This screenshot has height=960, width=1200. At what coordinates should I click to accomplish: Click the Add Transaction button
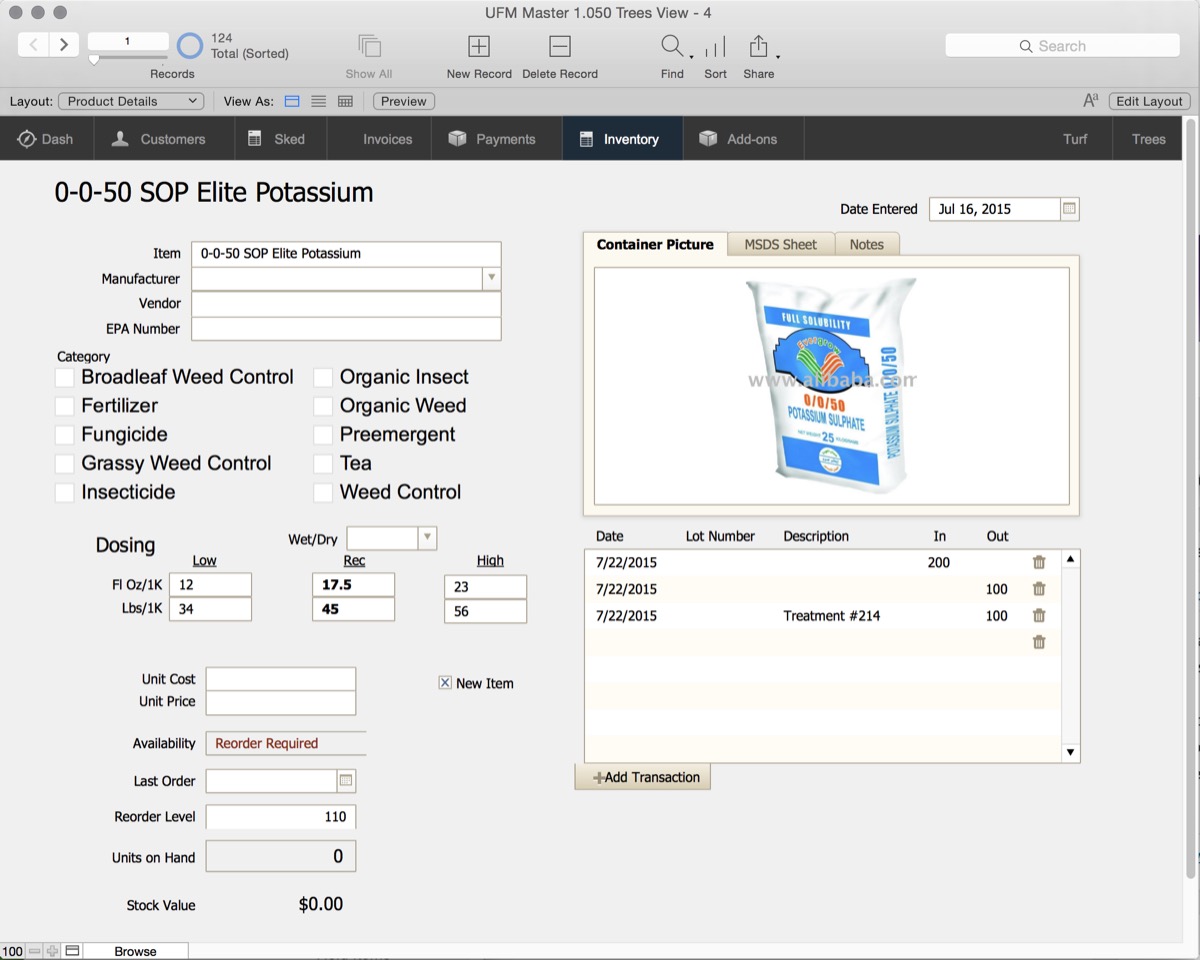[x=643, y=777]
